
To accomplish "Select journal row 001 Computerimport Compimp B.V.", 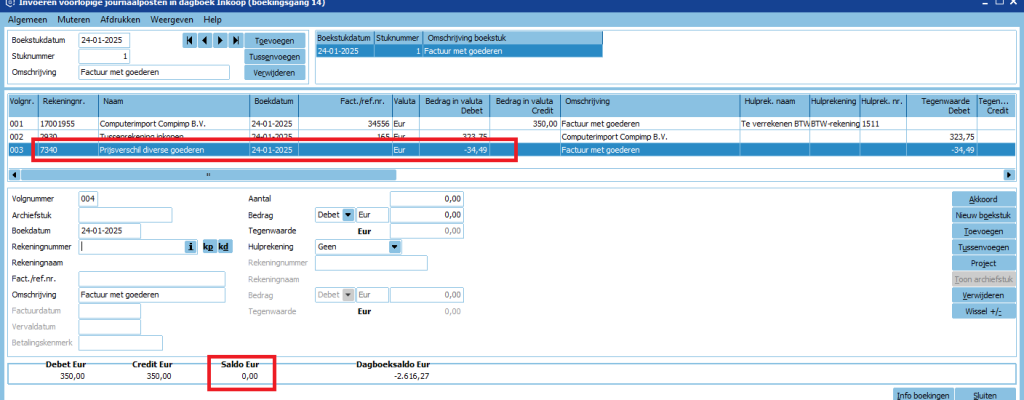I will (150, 123).
